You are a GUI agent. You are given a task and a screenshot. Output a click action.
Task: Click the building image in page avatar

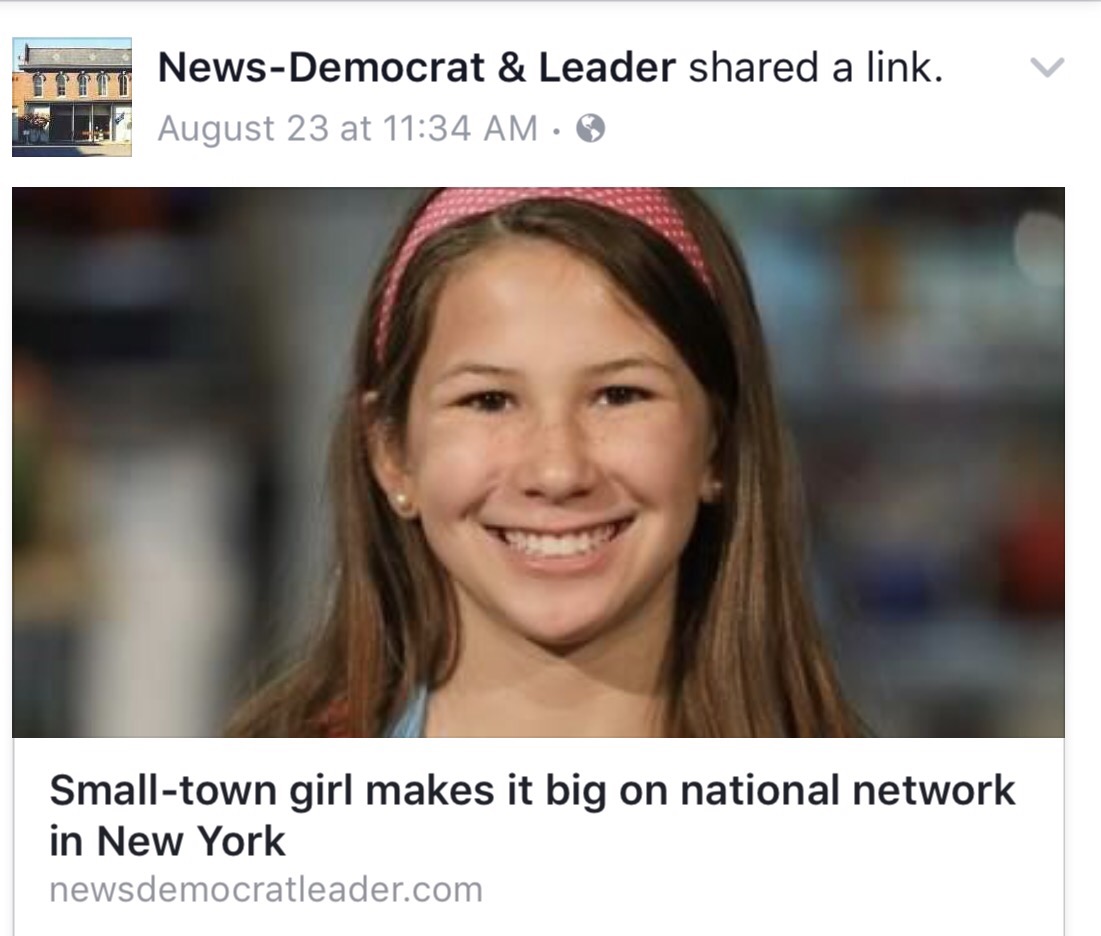(x=72, y=97)
